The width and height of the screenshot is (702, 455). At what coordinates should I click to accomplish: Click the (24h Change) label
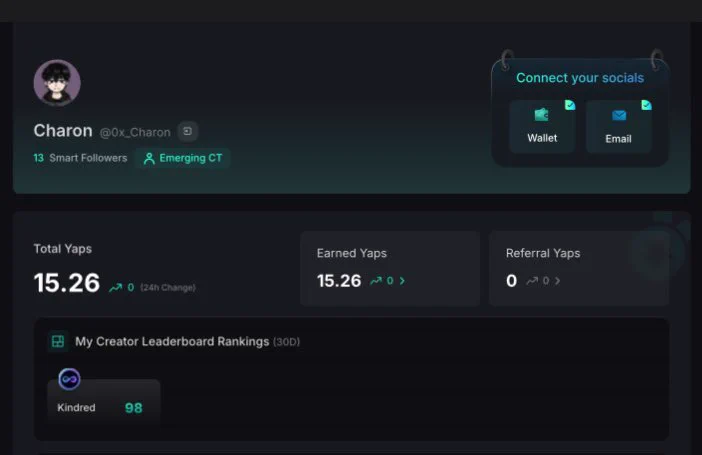point(168,288)
